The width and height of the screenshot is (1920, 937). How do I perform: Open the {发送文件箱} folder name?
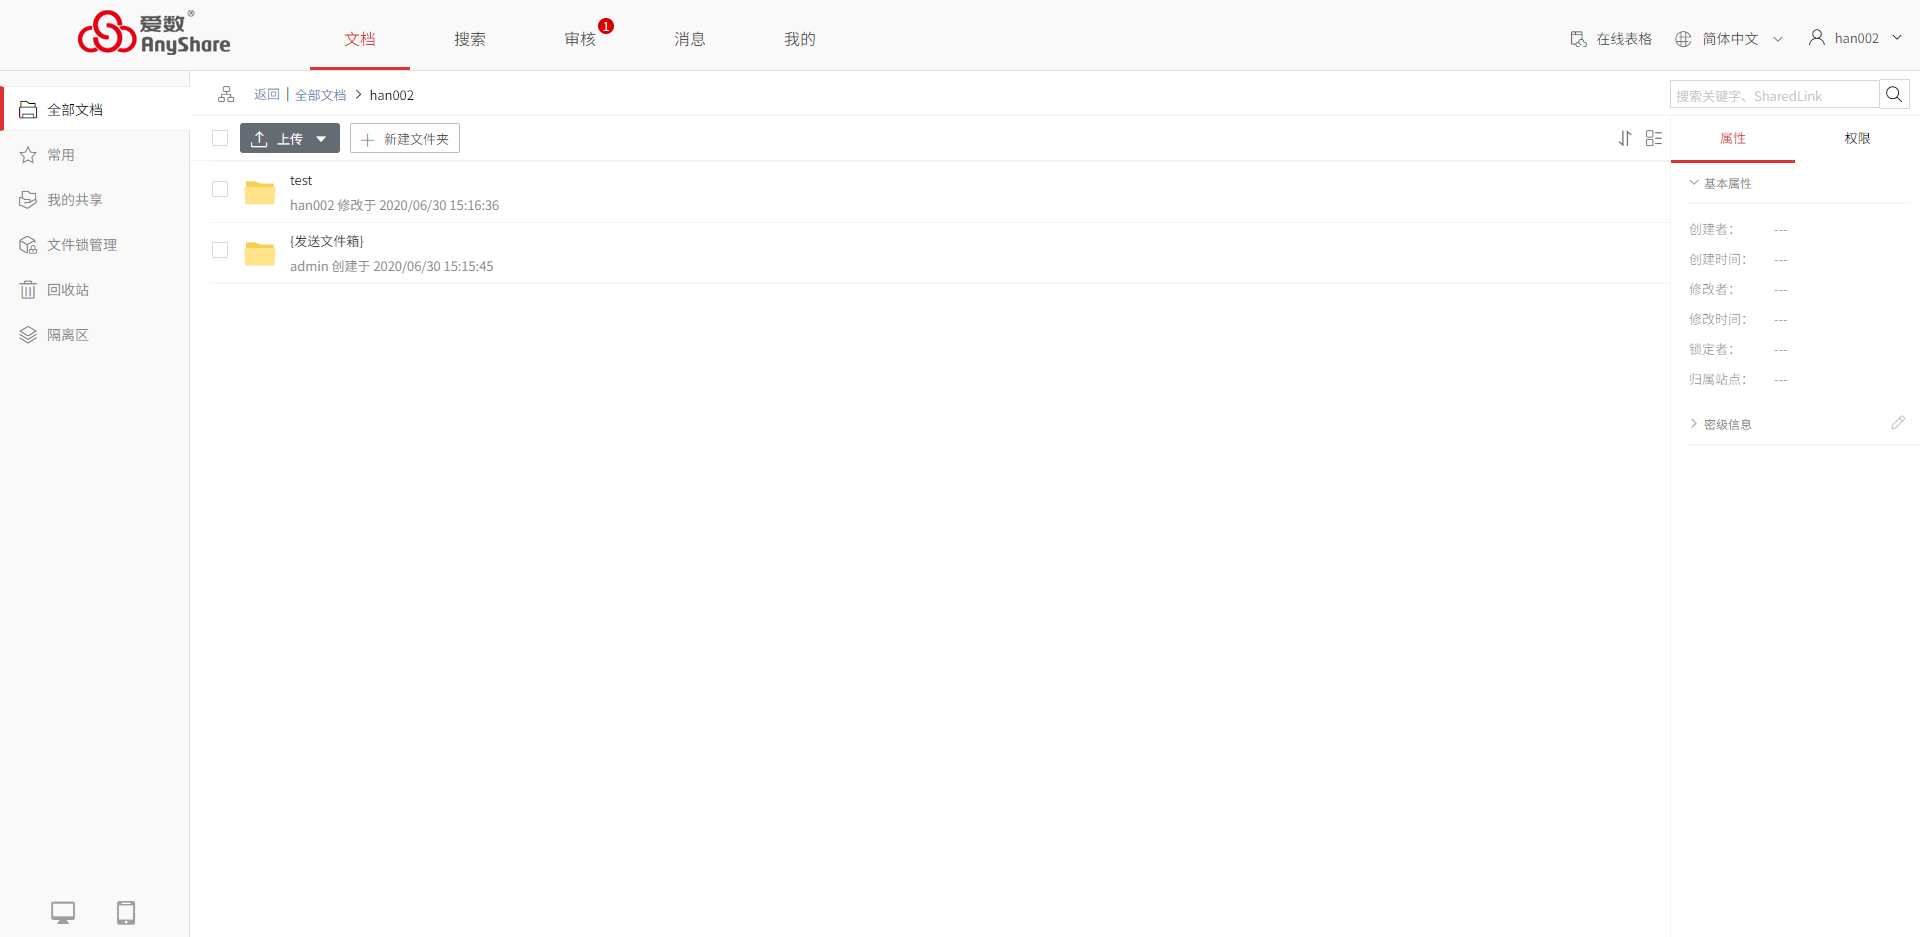[327, 241]
